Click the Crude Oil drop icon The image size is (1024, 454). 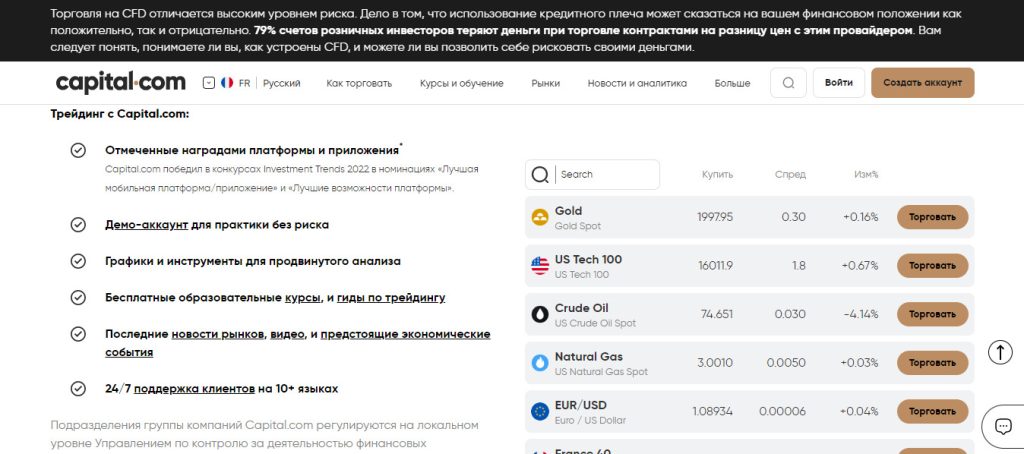click(x=540, y=314)
